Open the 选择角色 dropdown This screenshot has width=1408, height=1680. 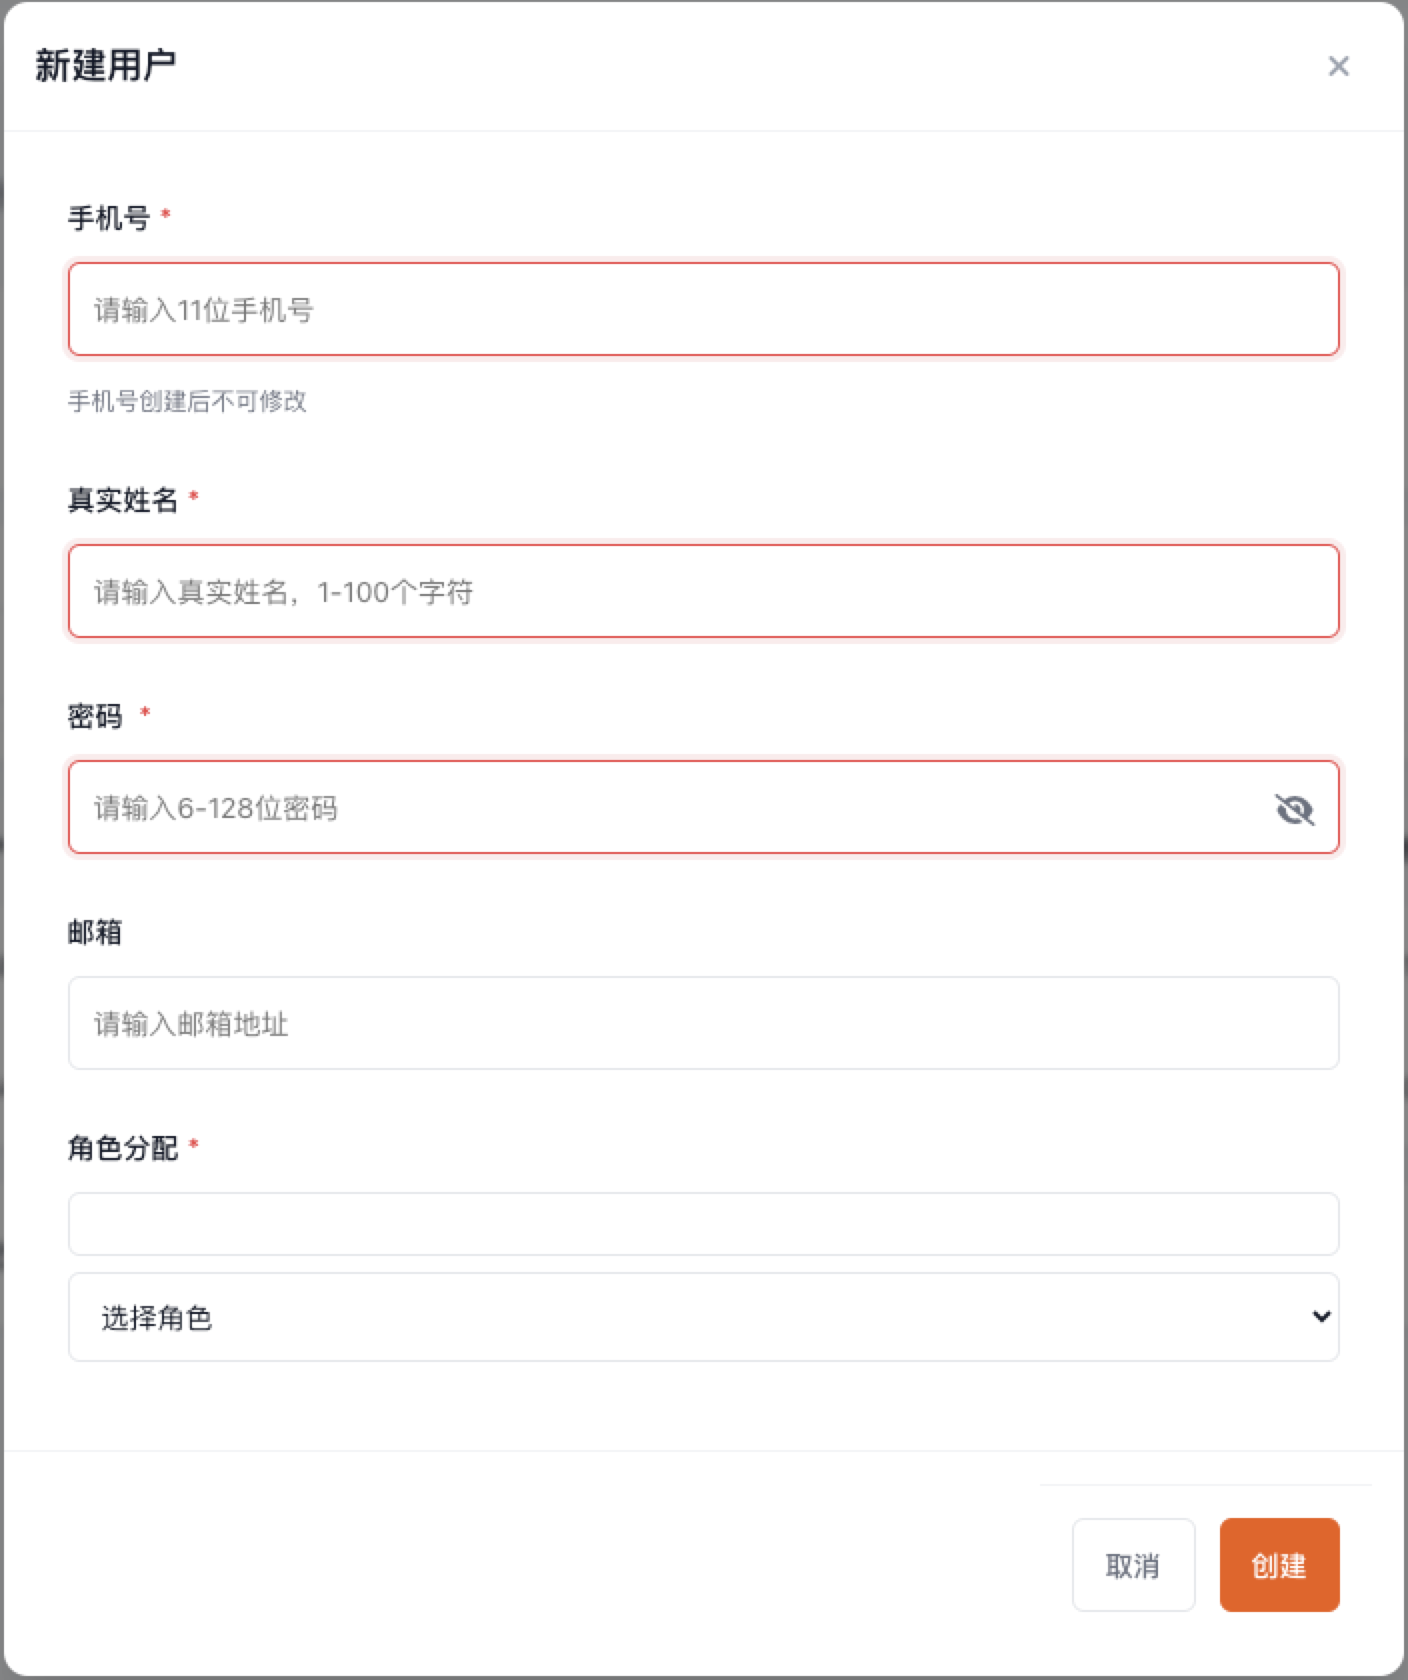coord(703,1317)
